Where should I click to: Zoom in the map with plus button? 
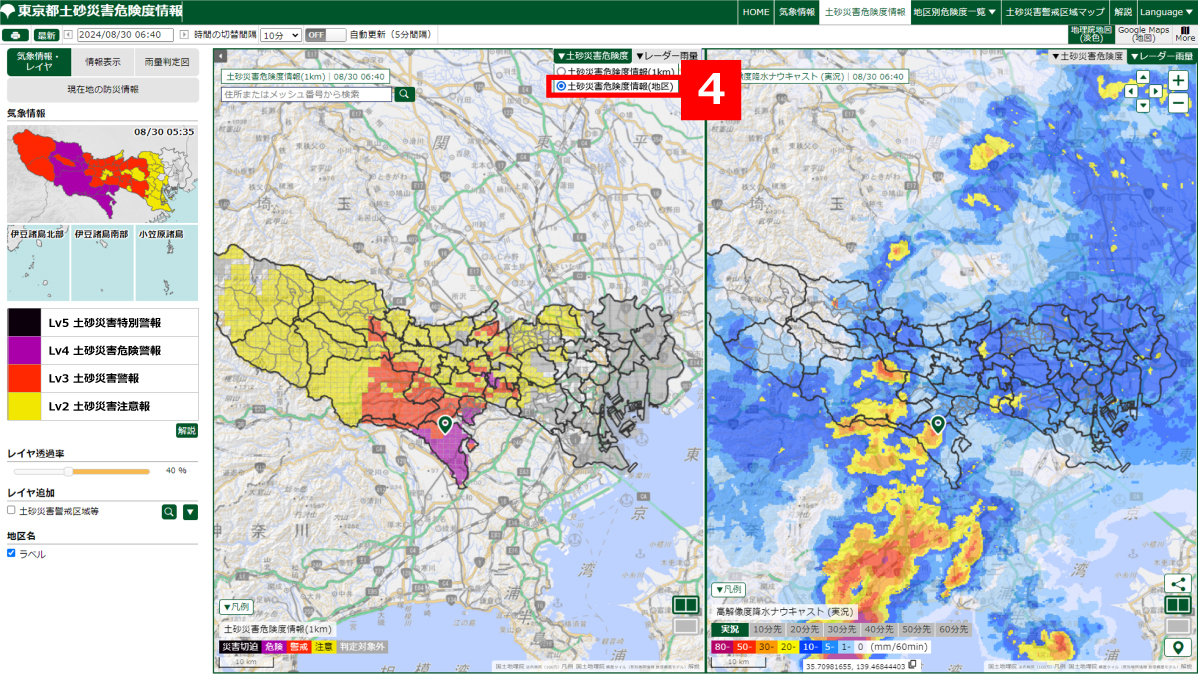point(1178,81)
